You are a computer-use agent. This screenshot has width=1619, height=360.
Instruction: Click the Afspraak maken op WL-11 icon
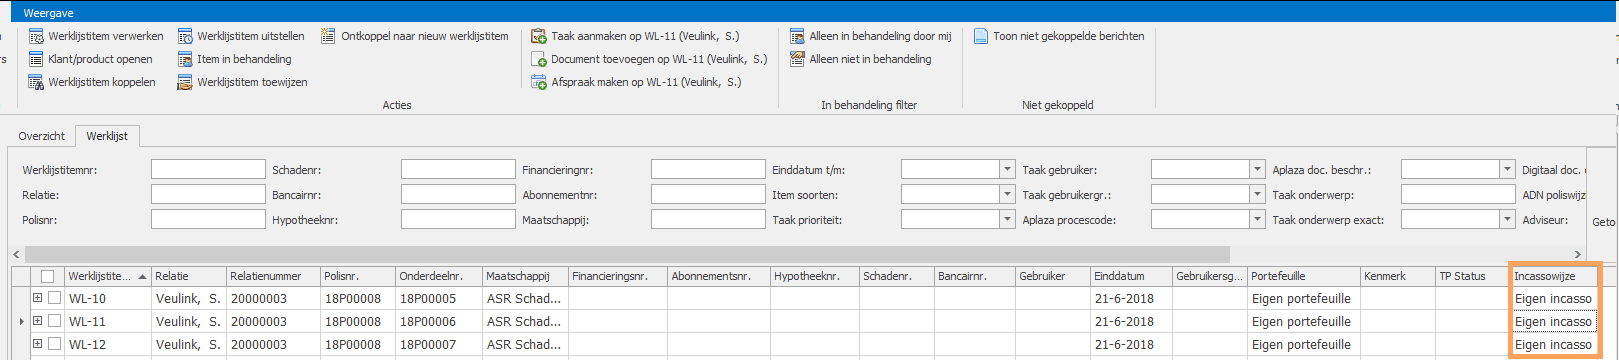539,82
